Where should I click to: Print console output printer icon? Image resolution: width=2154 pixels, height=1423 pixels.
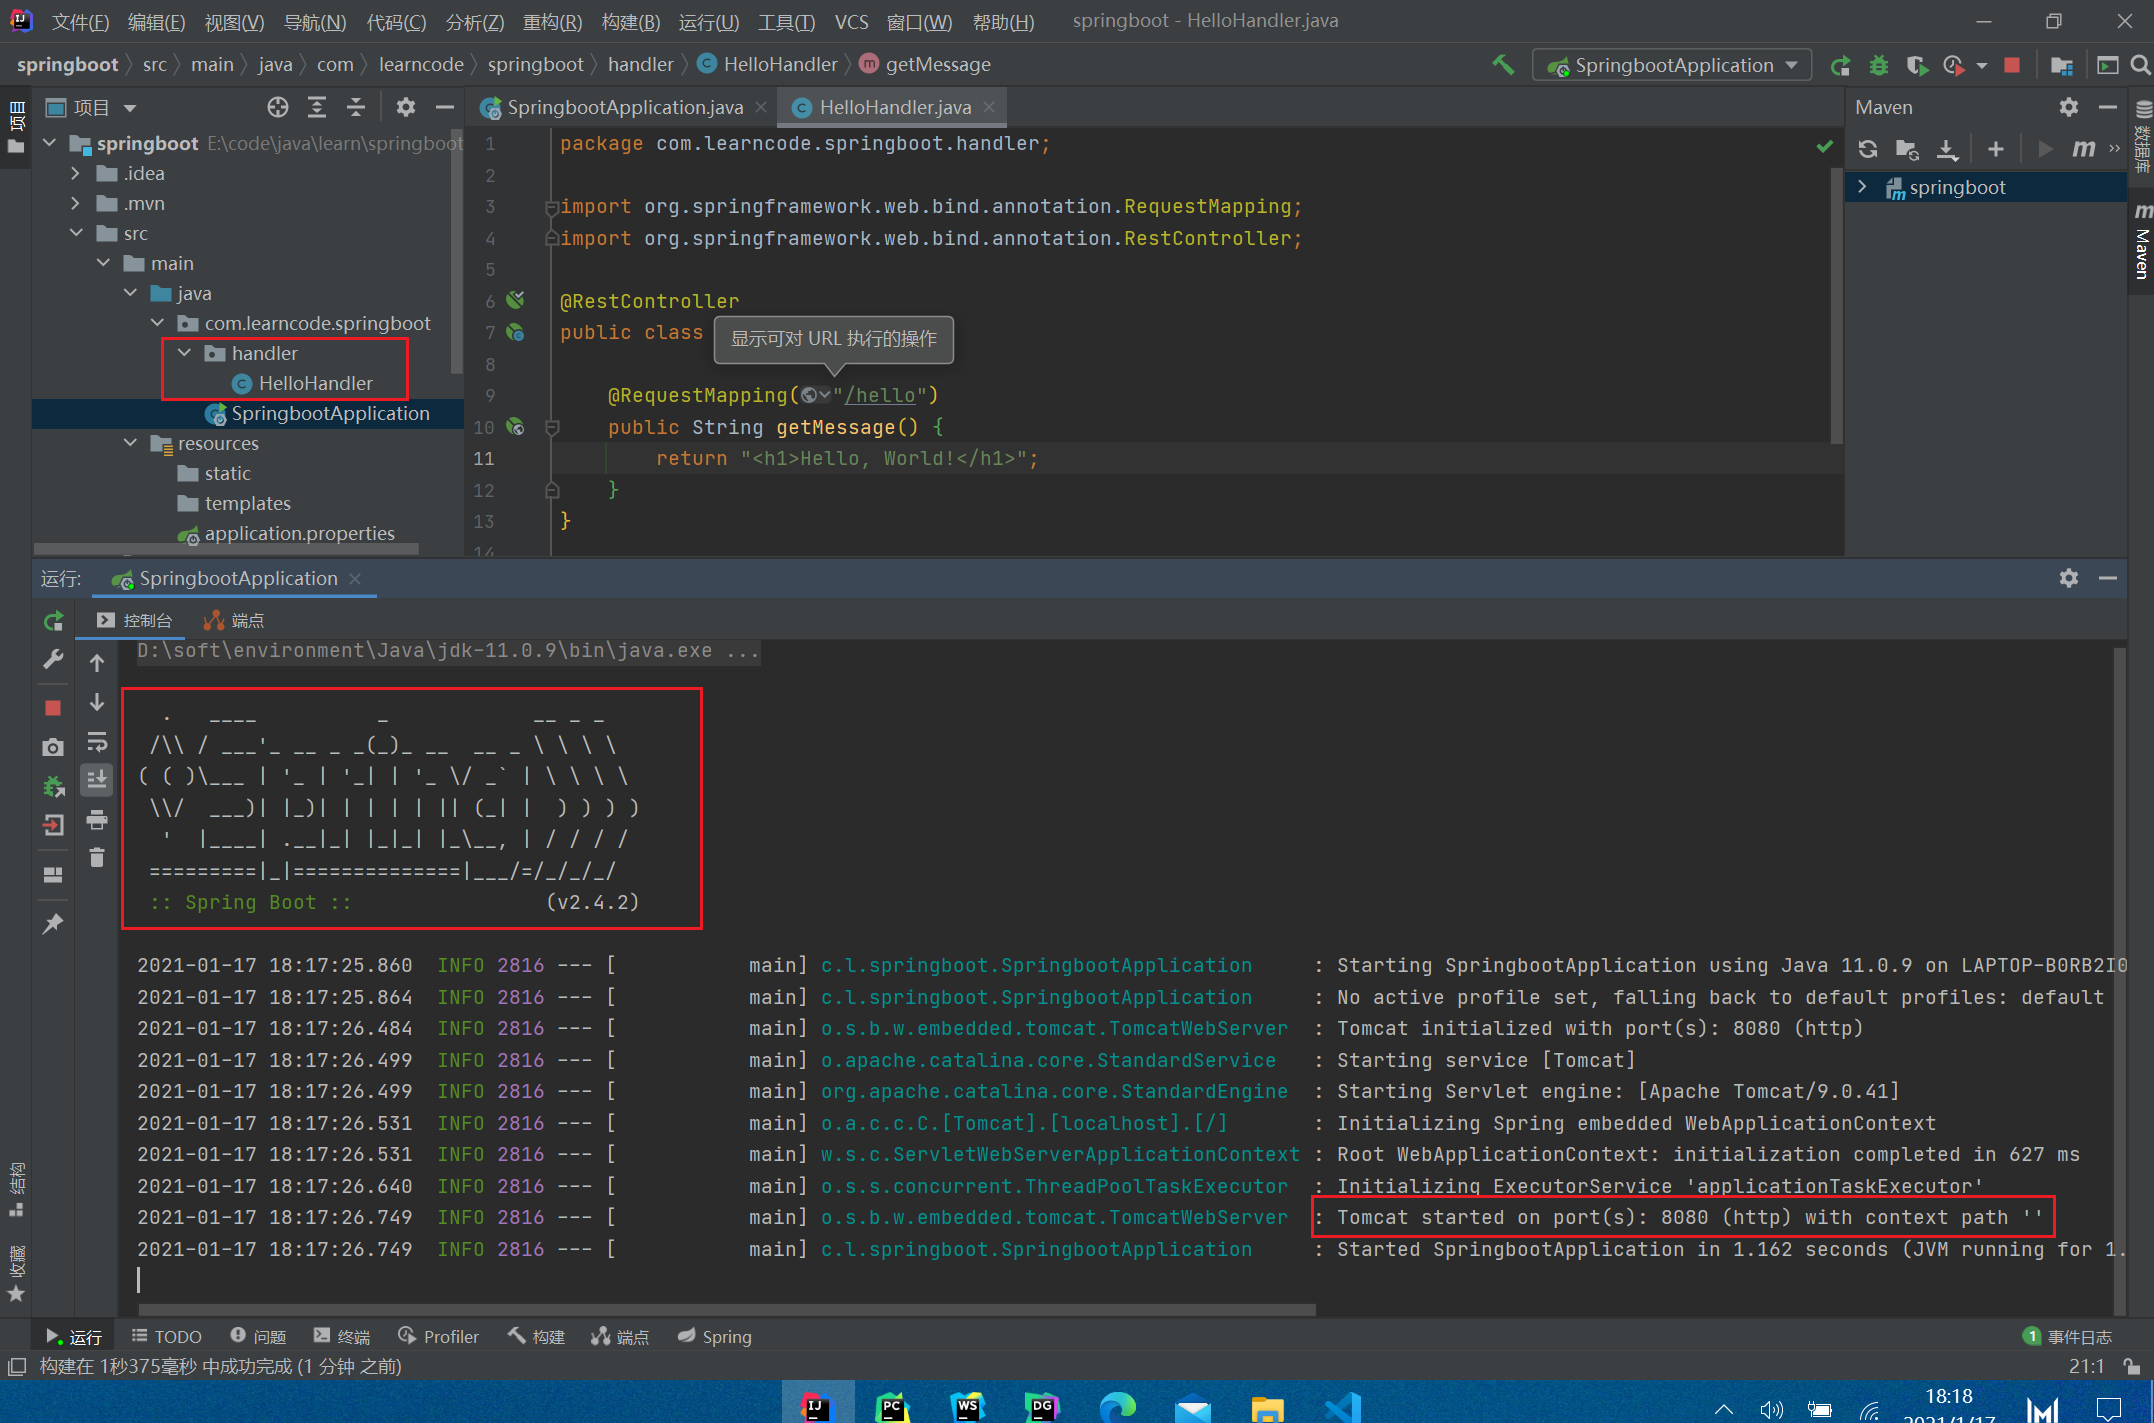click(97, 820)
